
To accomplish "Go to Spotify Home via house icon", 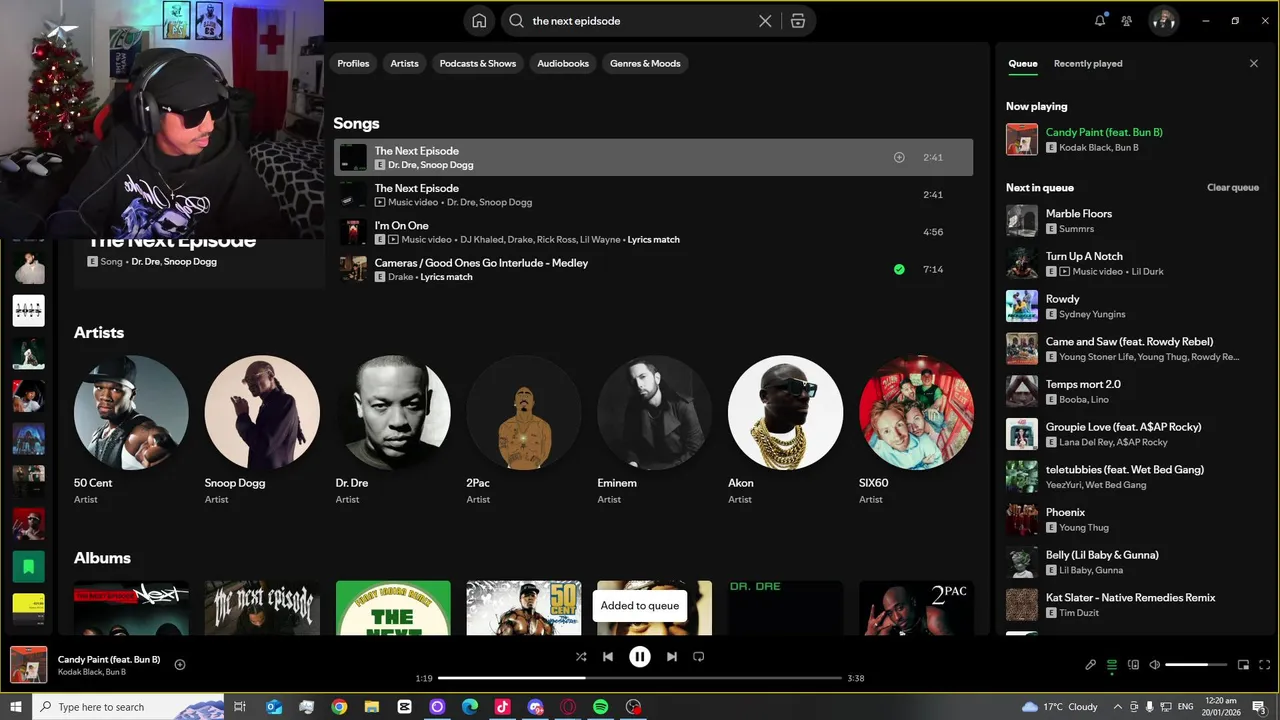I will coord(479,21).
